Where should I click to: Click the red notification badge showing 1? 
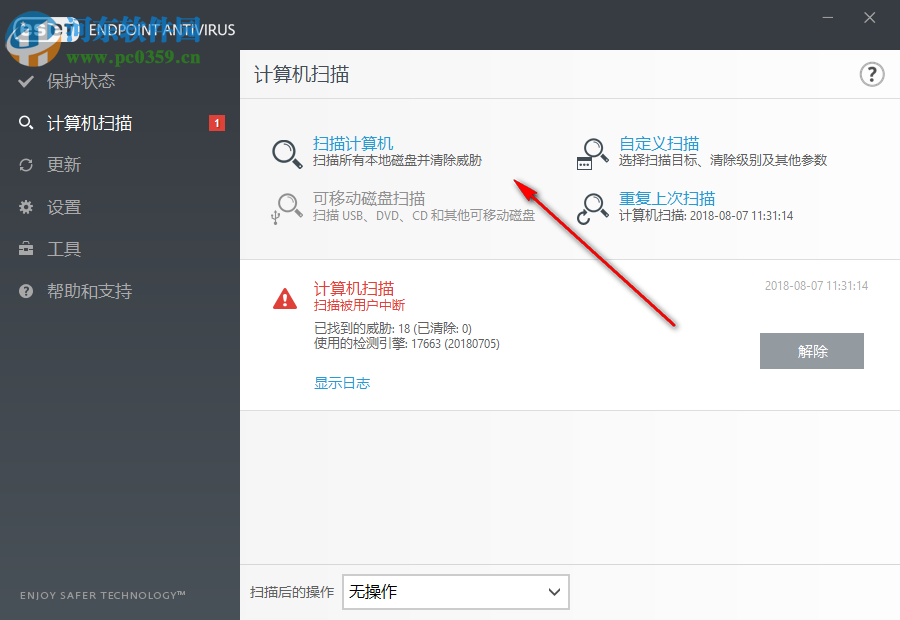[217, 122]
